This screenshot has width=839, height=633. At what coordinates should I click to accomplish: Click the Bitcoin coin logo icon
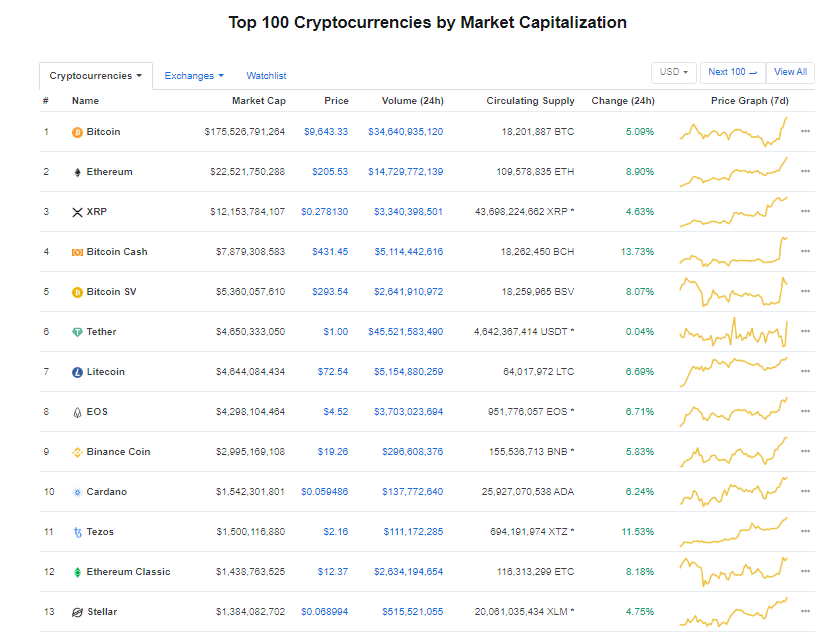tap(77, 132)
